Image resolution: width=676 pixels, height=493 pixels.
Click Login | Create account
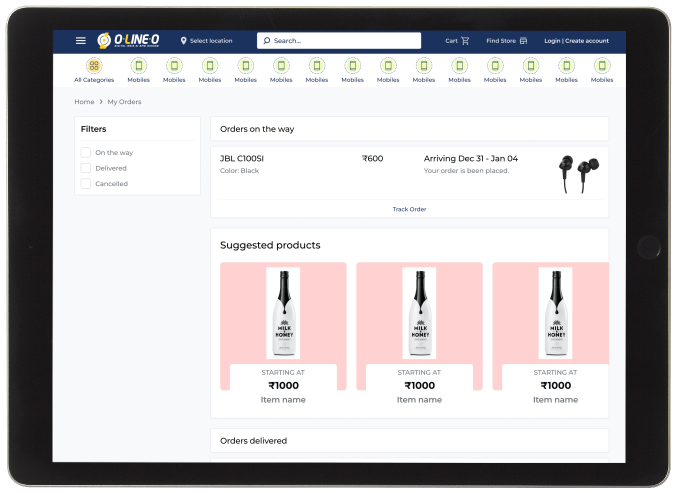[576, 41]
